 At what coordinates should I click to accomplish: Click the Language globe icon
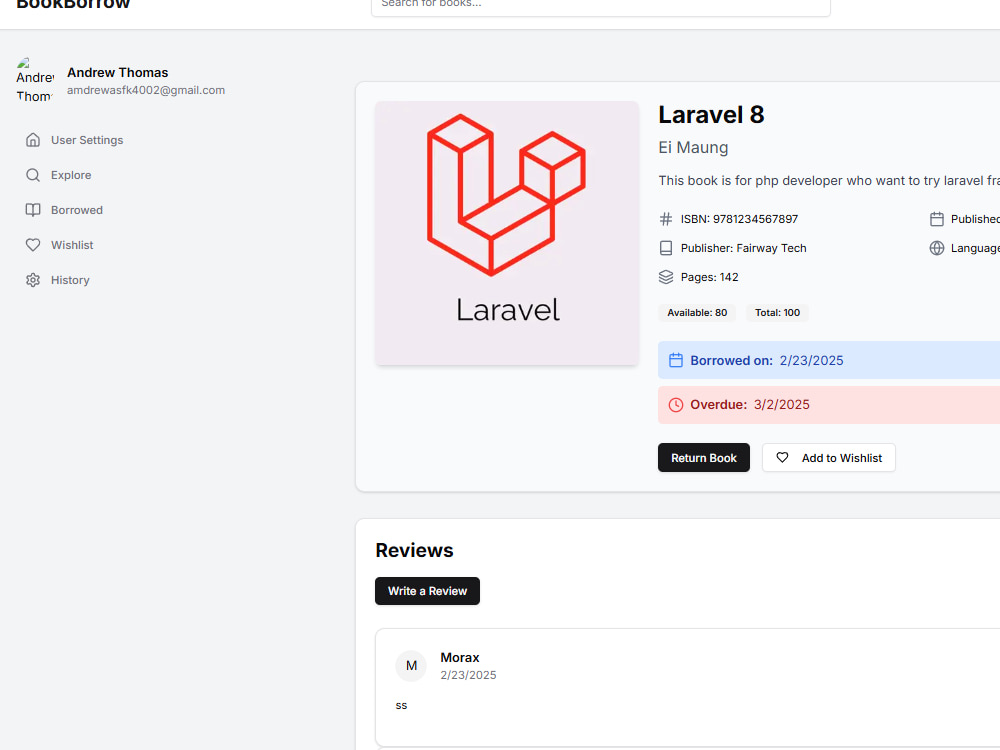click(936, 248)
